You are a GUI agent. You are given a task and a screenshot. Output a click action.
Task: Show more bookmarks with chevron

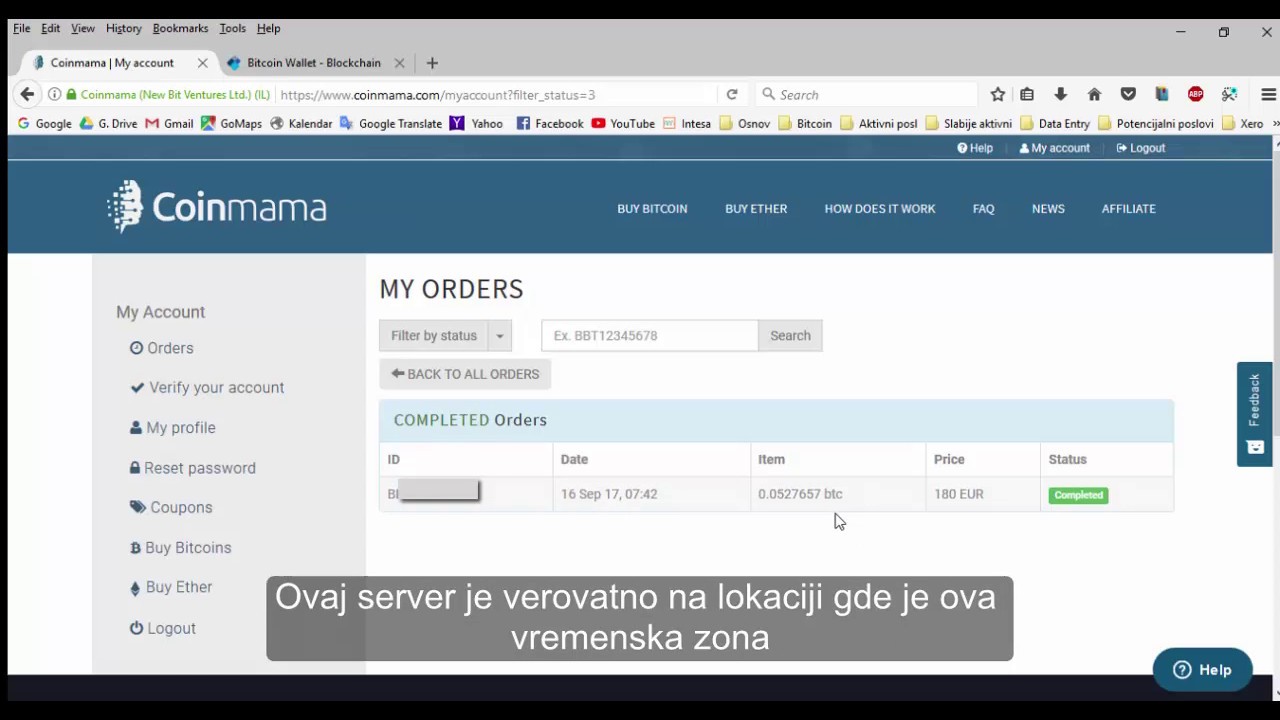pos(1275,123)
